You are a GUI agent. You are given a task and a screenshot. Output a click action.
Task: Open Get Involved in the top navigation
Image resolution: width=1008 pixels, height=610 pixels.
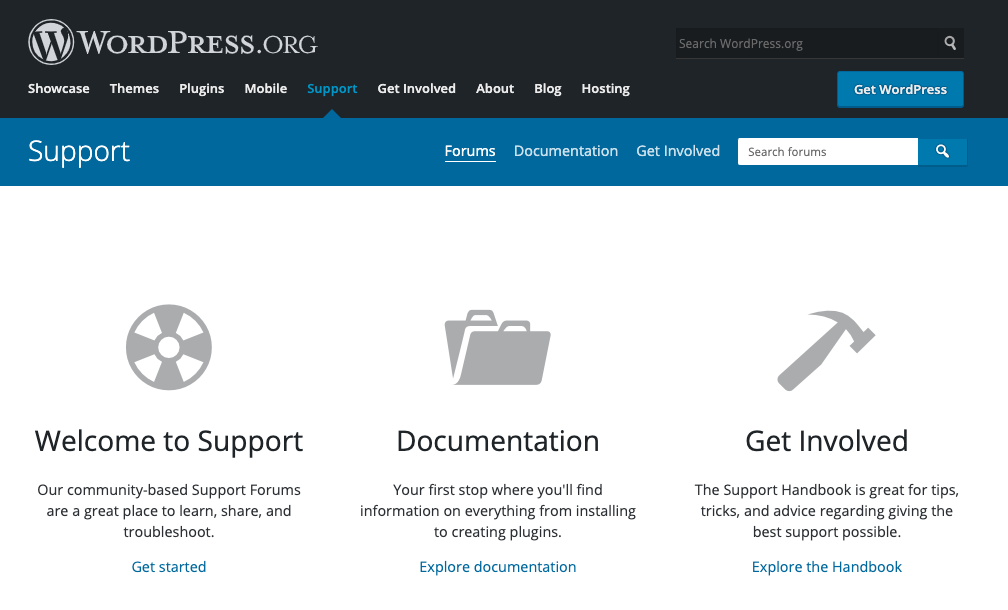417,89
